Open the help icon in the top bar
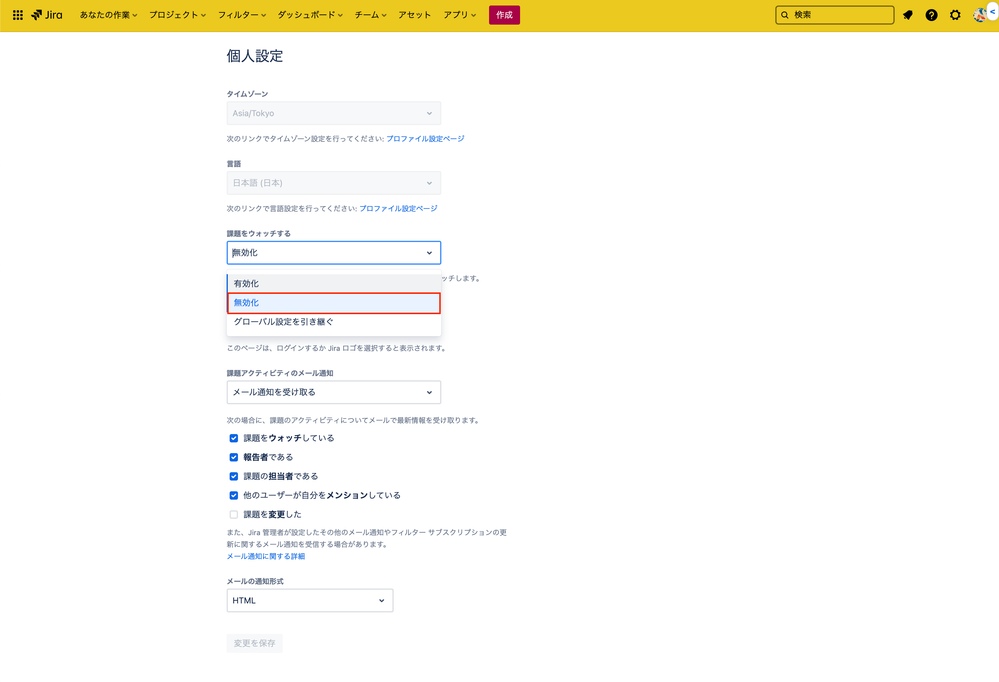 pyautogui.click(x=932, y=14)
